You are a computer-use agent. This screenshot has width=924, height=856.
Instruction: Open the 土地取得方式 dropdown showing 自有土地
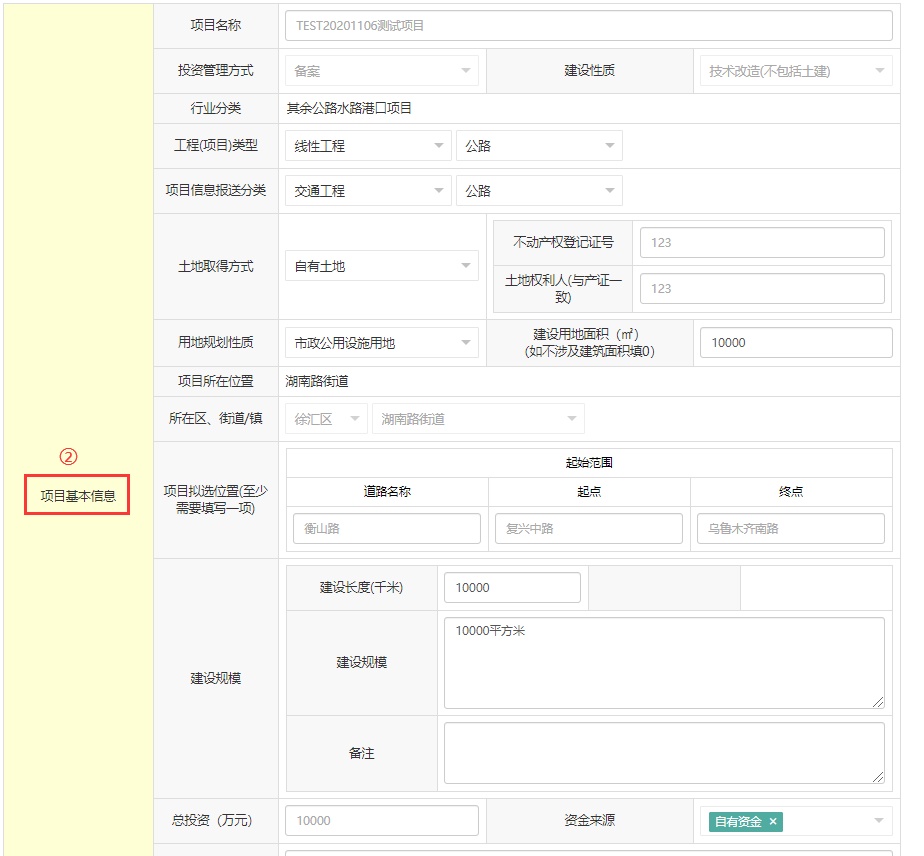pyautogui.click(x=381, y=266)
